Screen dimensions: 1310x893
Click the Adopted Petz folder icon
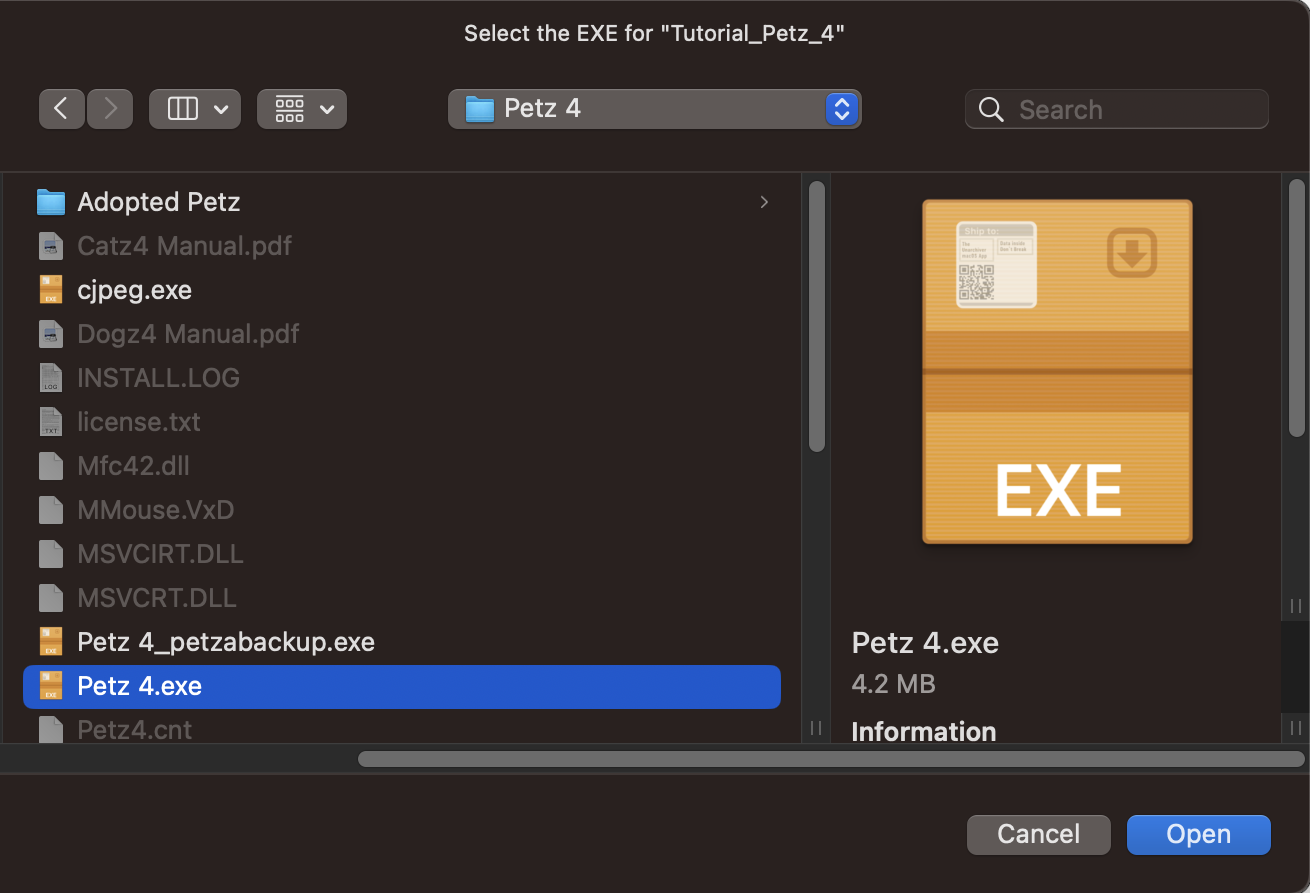[x=51, y=202]
